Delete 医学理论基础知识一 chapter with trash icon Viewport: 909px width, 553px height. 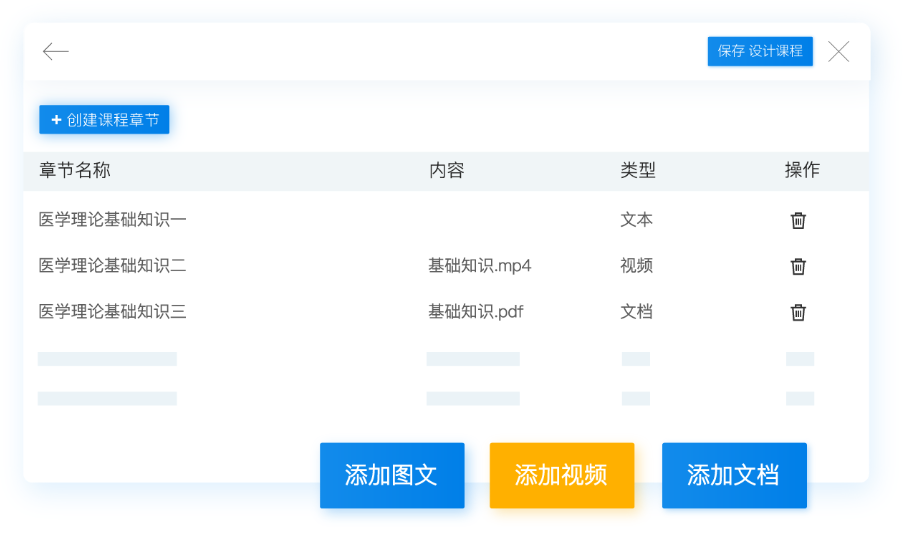(x=798, y=220)
